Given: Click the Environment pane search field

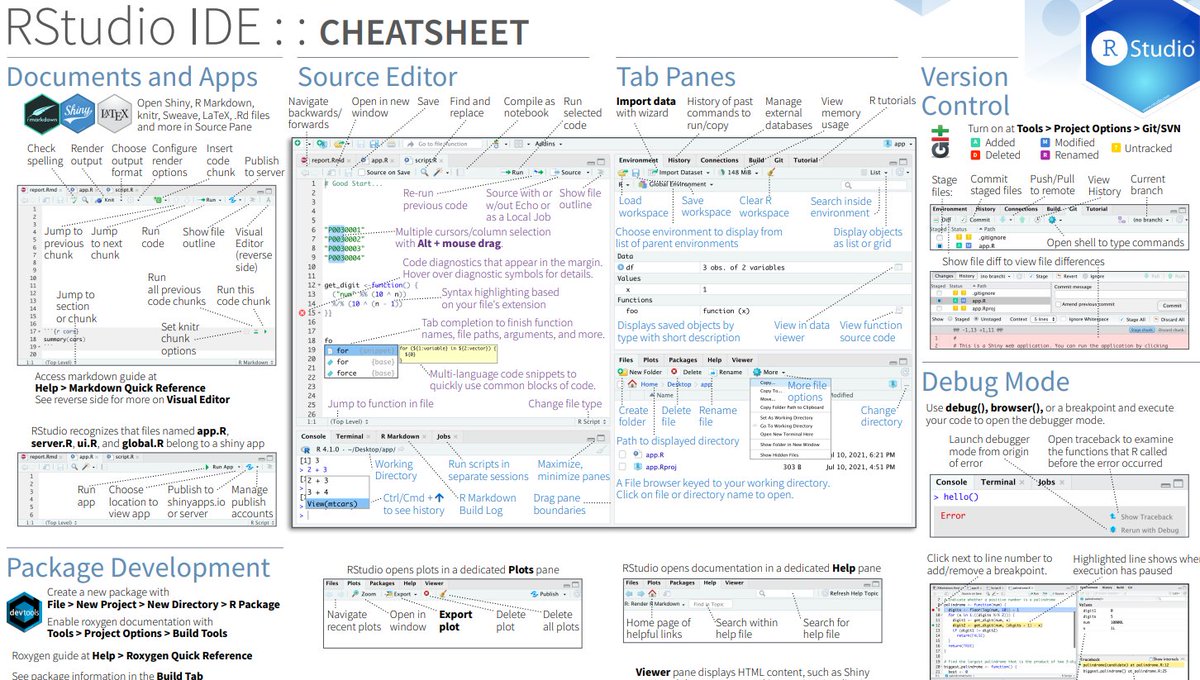Looking at the screenshot, I should coord(874,185).
